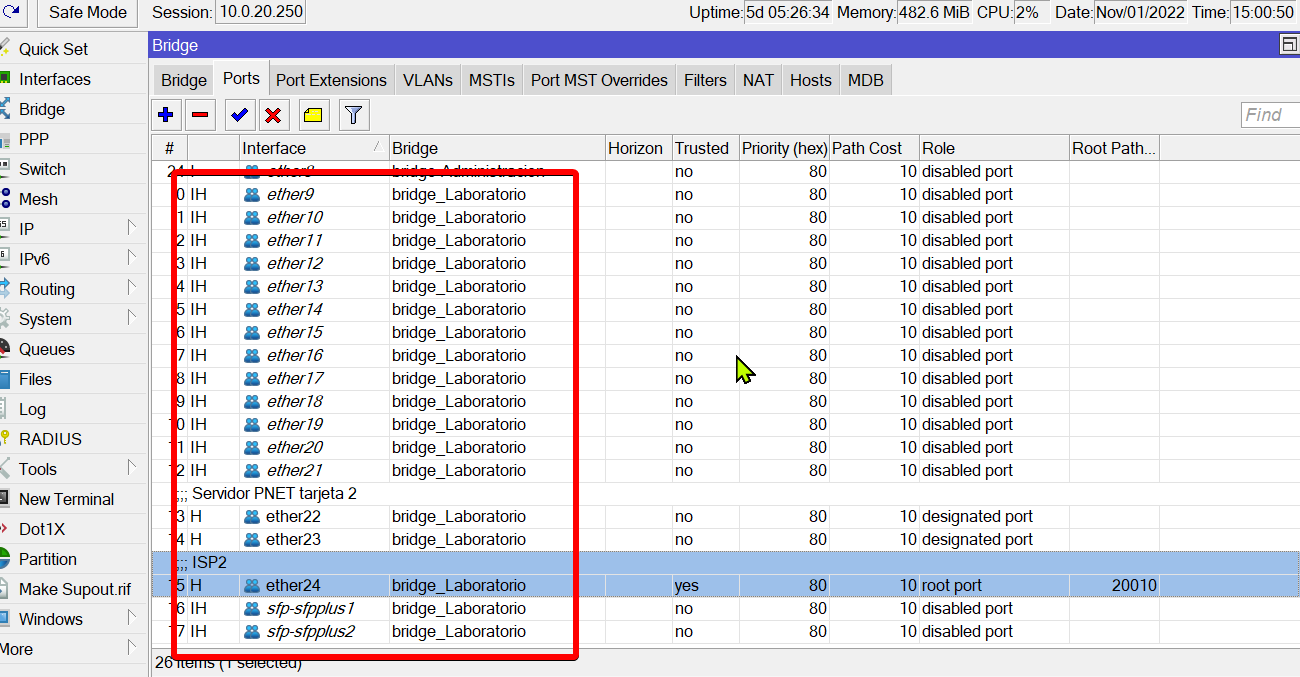The width and height of the screenshot is (1300, 677).
Task: Click in the Find search box
Action: [1269, 115]
